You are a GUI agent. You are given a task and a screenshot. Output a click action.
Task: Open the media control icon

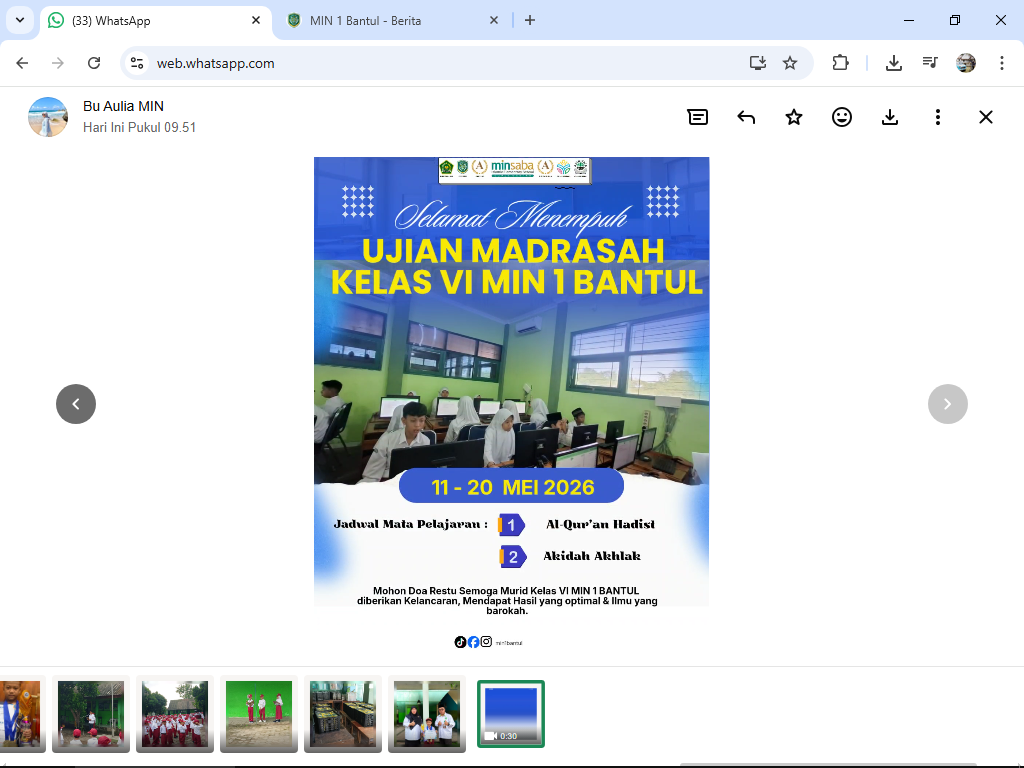(x=930, y=63)
